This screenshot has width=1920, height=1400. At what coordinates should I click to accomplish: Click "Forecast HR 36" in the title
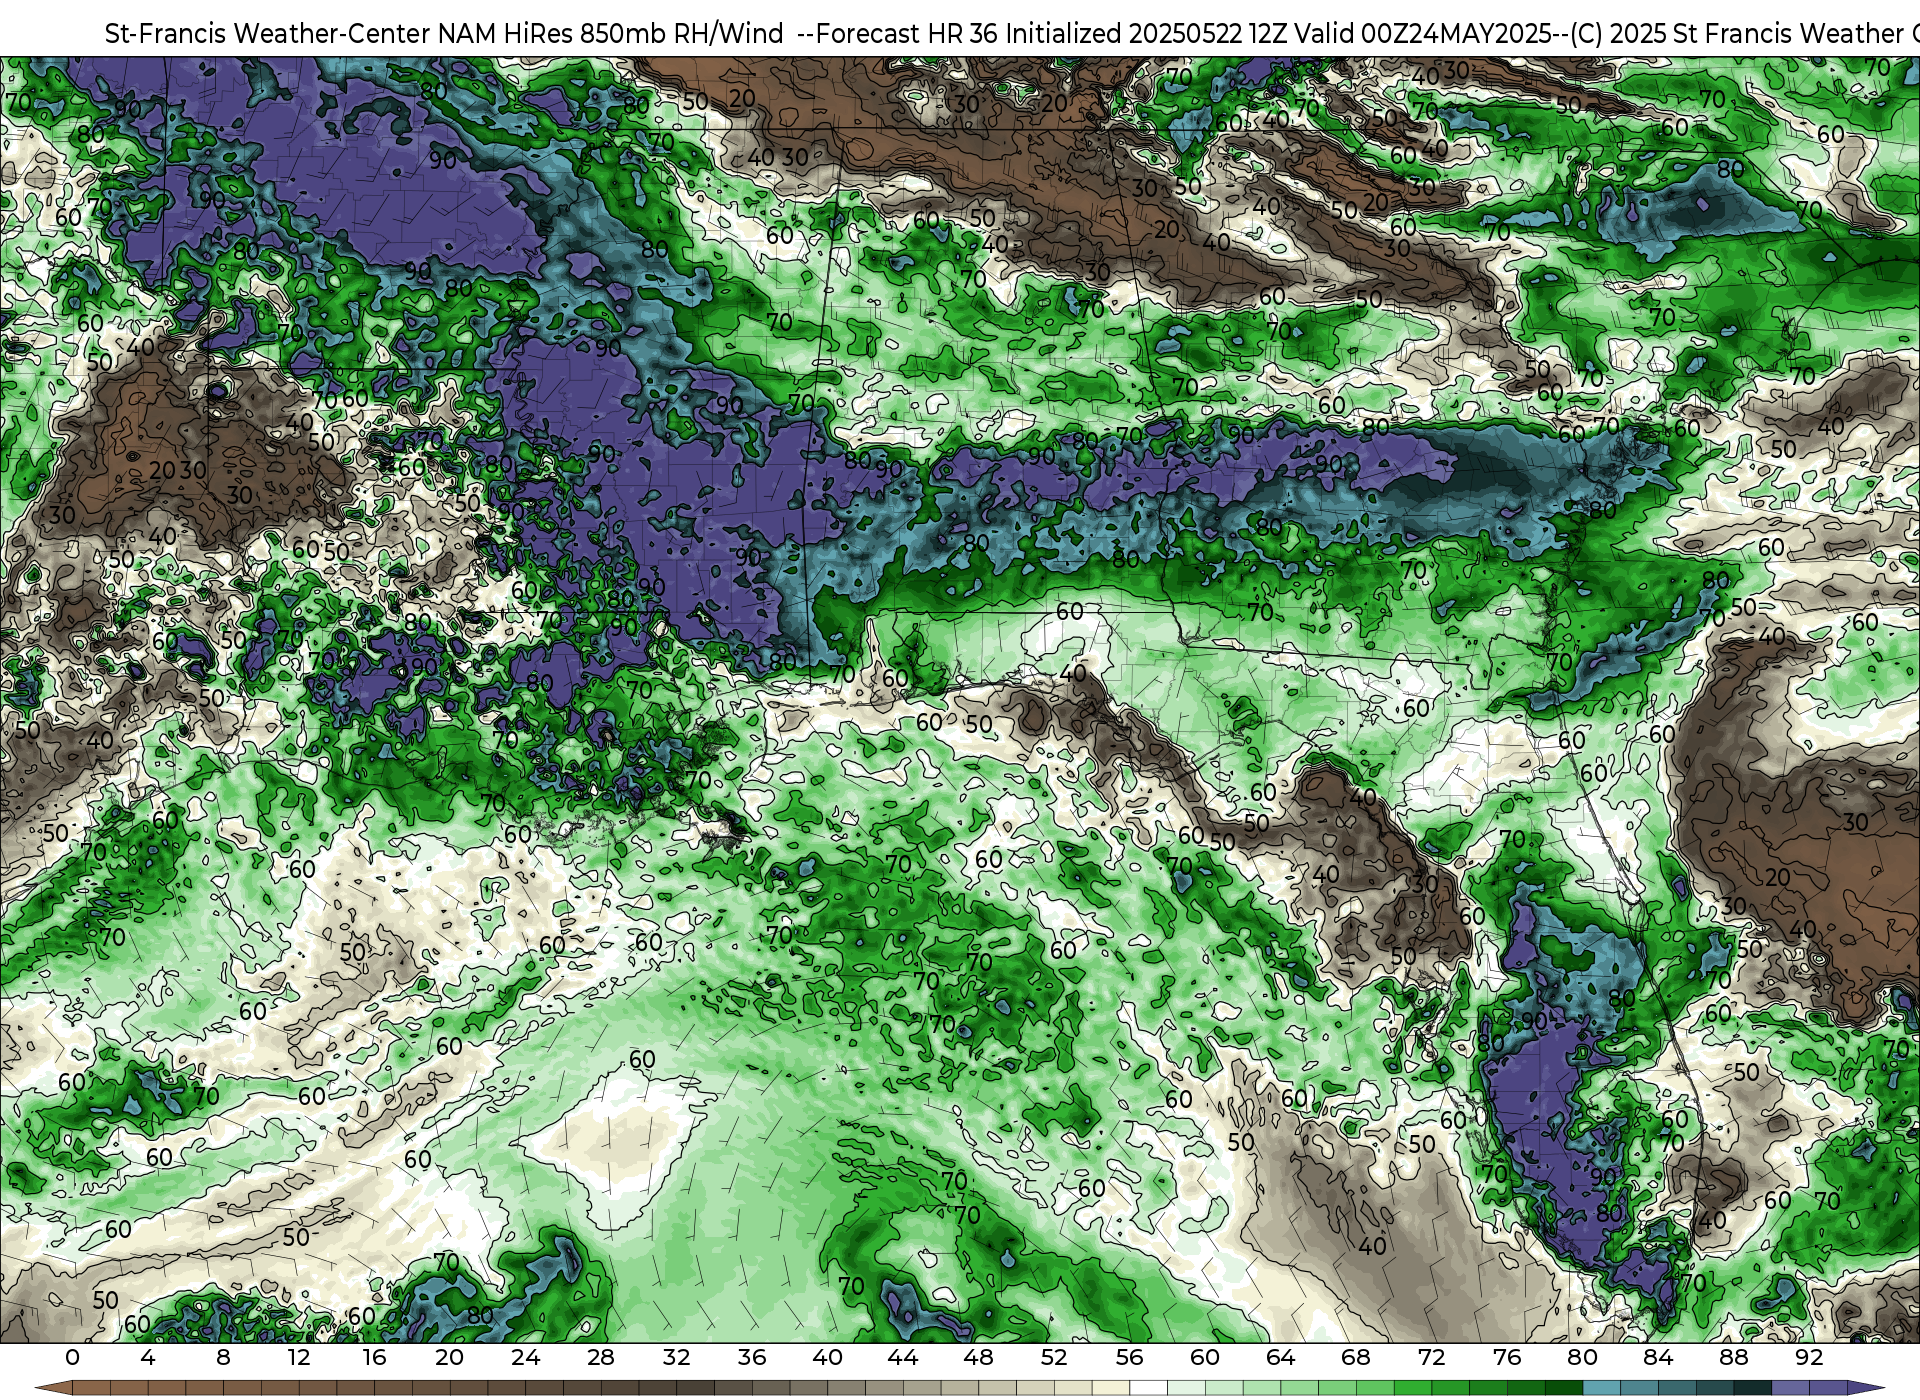(907, 34)
